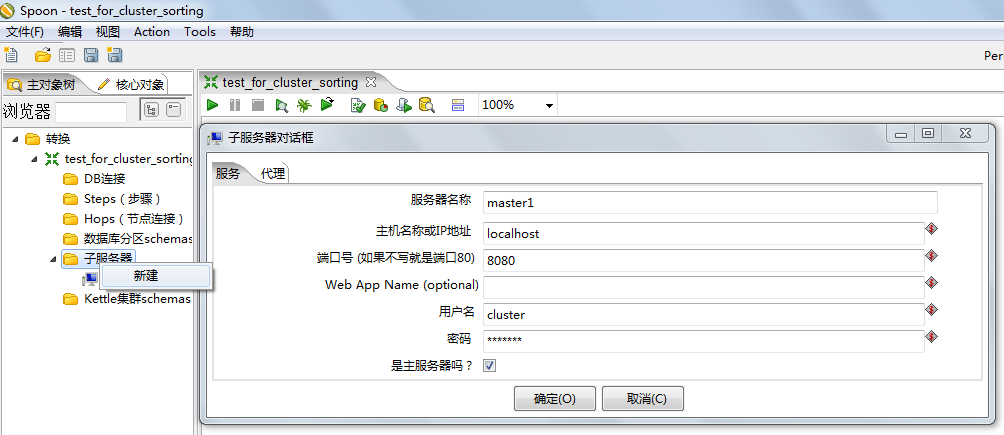1004x435 pixels.
Task: Select the Kettle集群schemas folder
Action: 127,299
